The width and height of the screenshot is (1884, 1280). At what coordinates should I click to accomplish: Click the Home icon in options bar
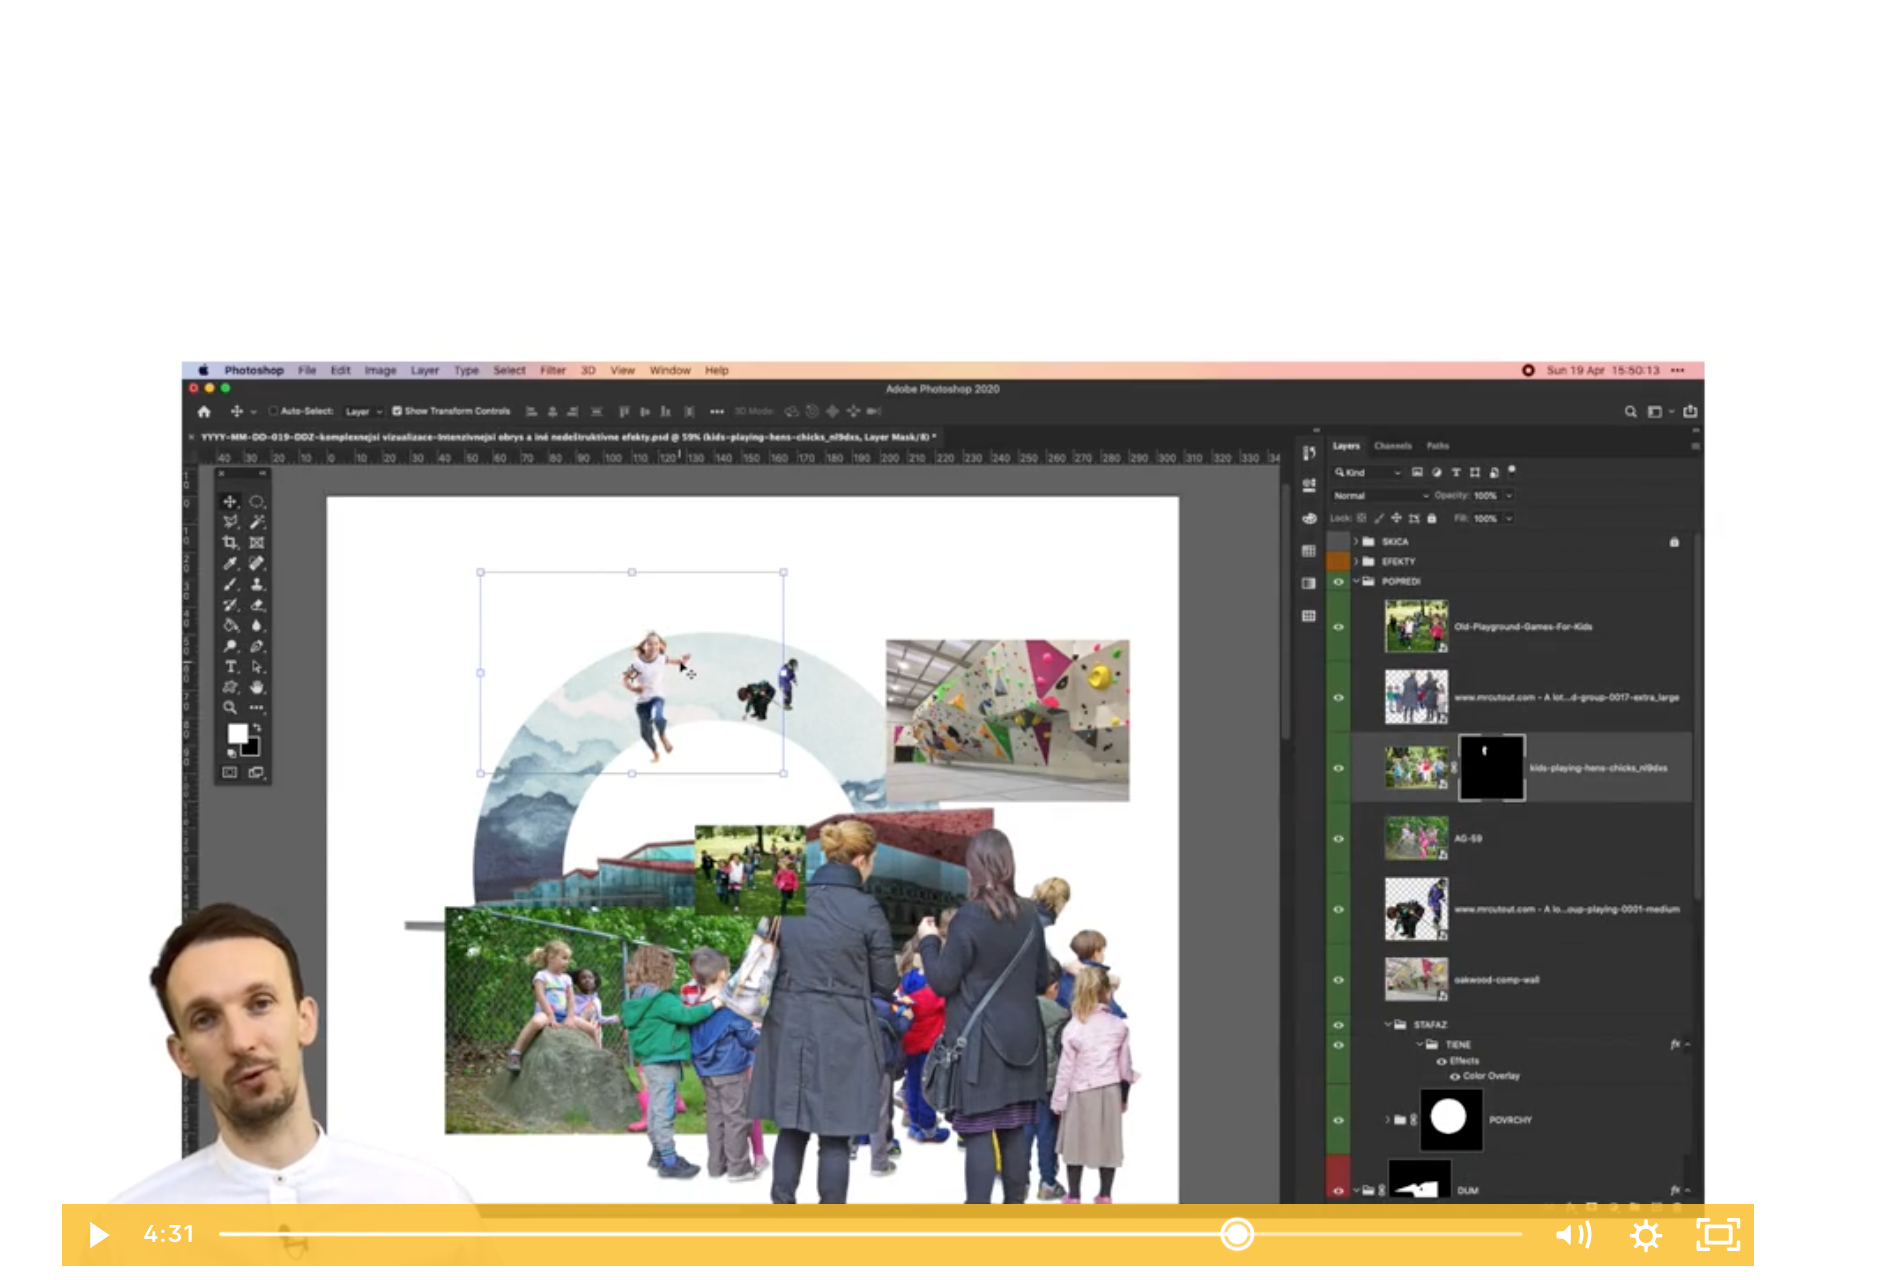(x=204, y=411)
